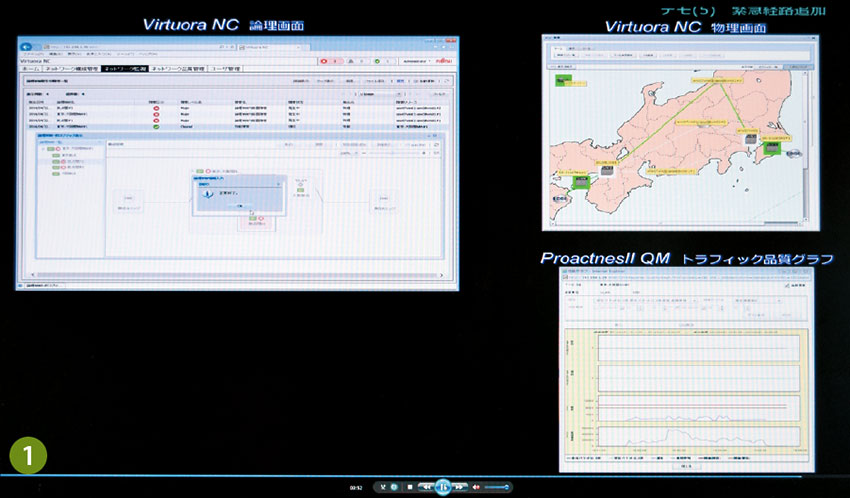Click the green legend node at the map's upper left
Screen dimensions: 850x498
click(x=563, y=81)
